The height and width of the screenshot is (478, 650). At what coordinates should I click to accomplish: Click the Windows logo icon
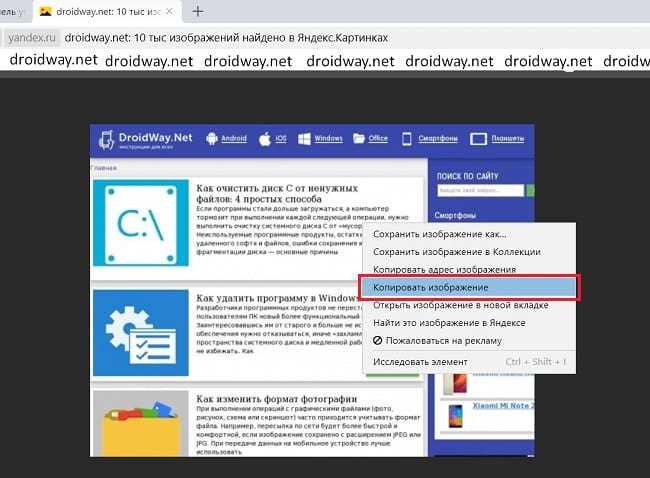tap(306, 139)
